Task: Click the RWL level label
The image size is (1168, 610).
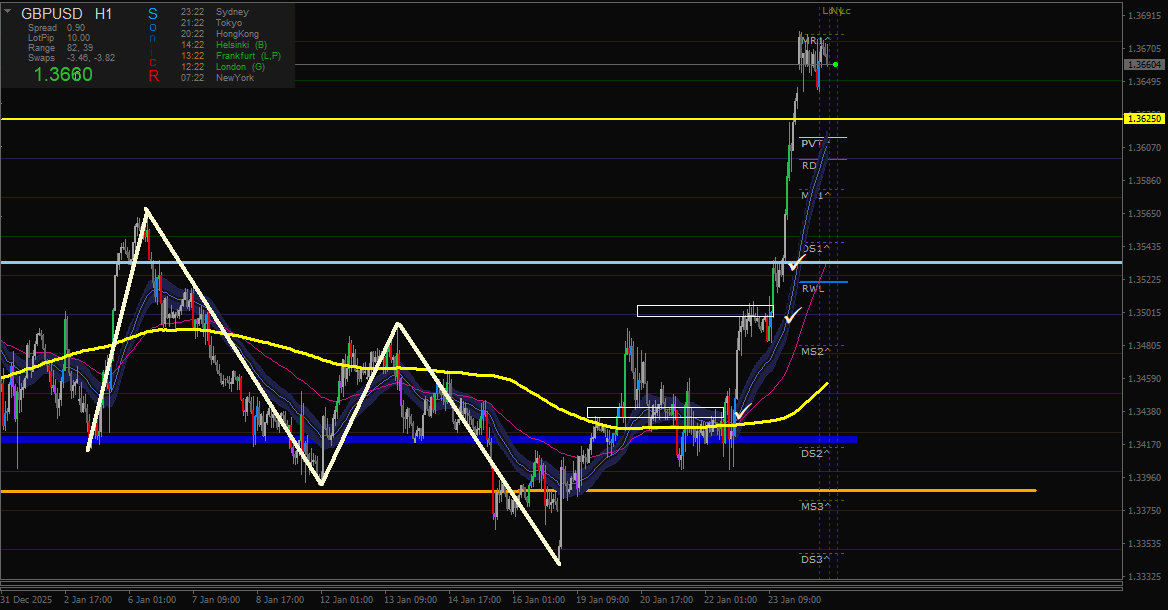Action: pyautogui.click(x=813, y=289)
